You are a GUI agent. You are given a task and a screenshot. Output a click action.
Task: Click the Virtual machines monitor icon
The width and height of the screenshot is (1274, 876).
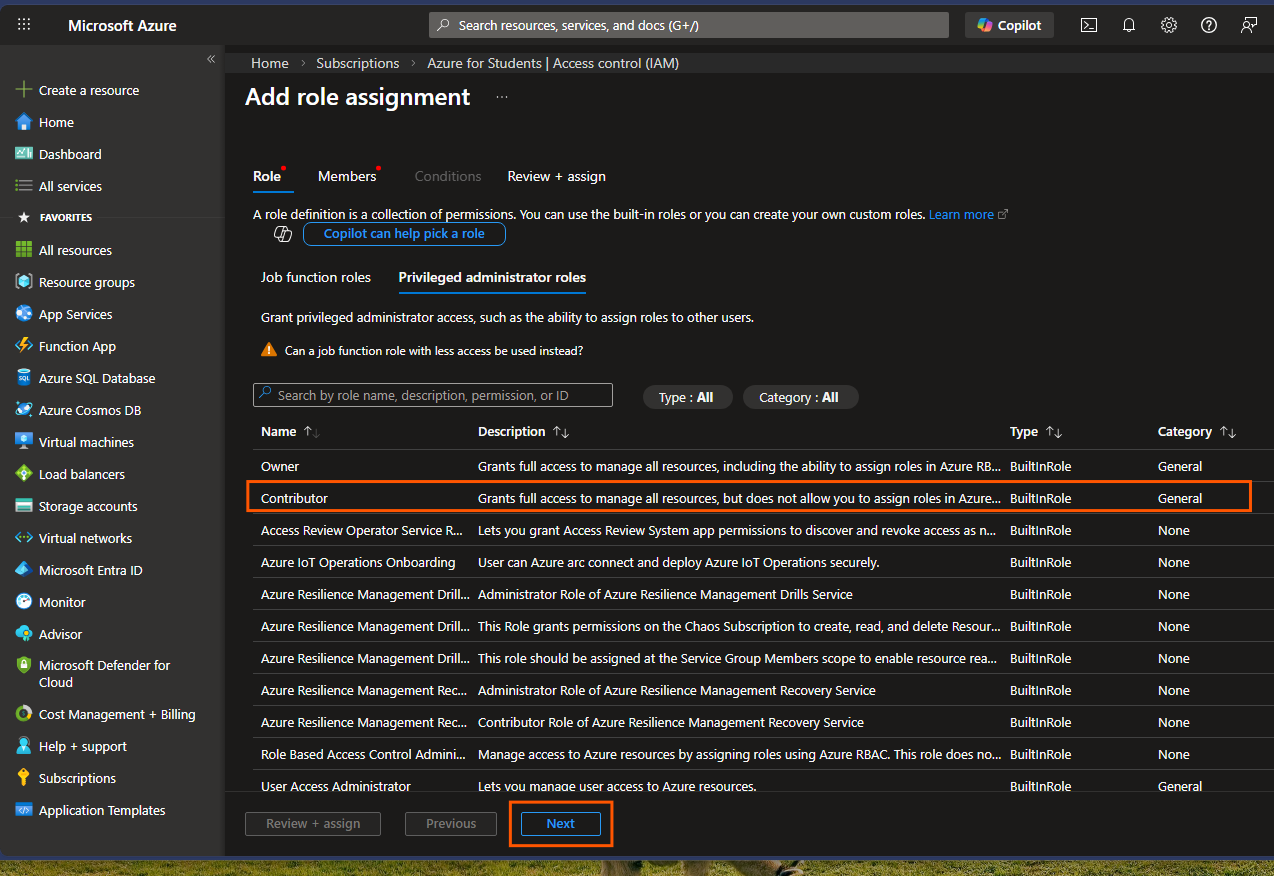[x=24, y=442]
